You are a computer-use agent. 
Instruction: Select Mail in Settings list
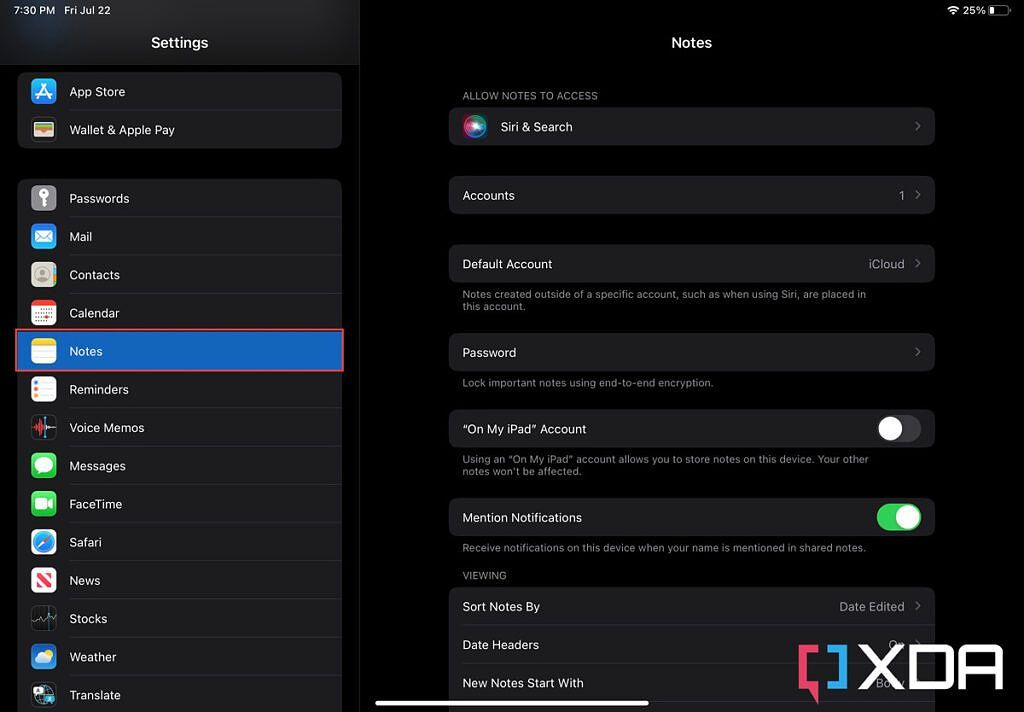[180, 236]
